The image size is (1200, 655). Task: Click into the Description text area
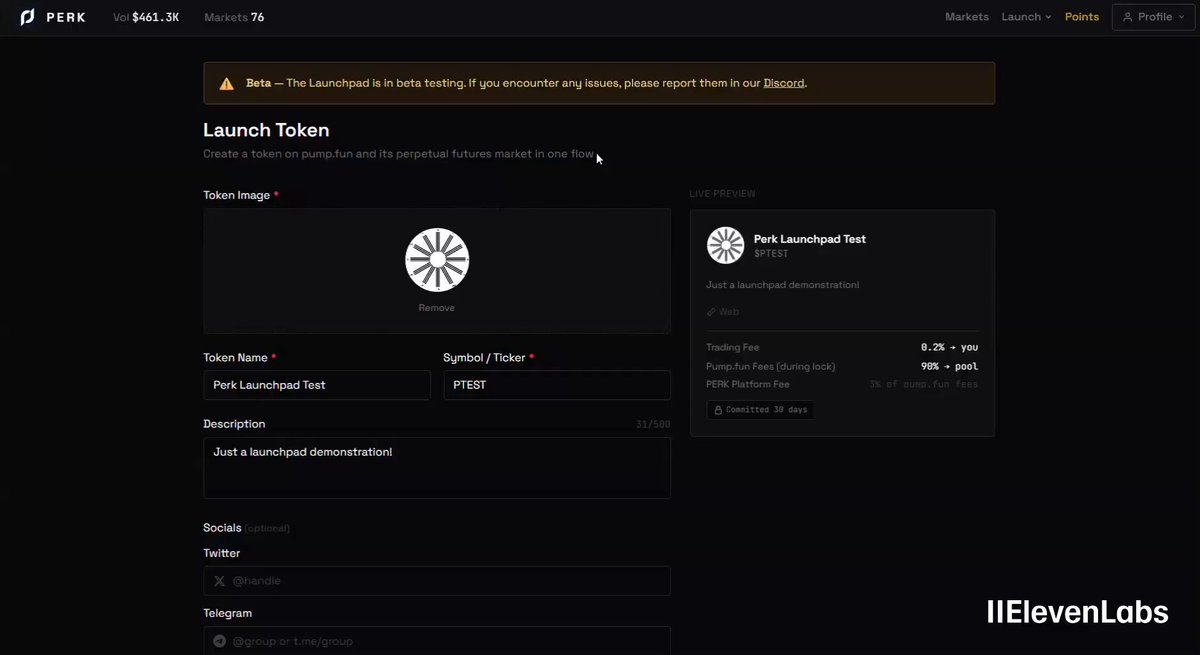click(x=437, y=468)
